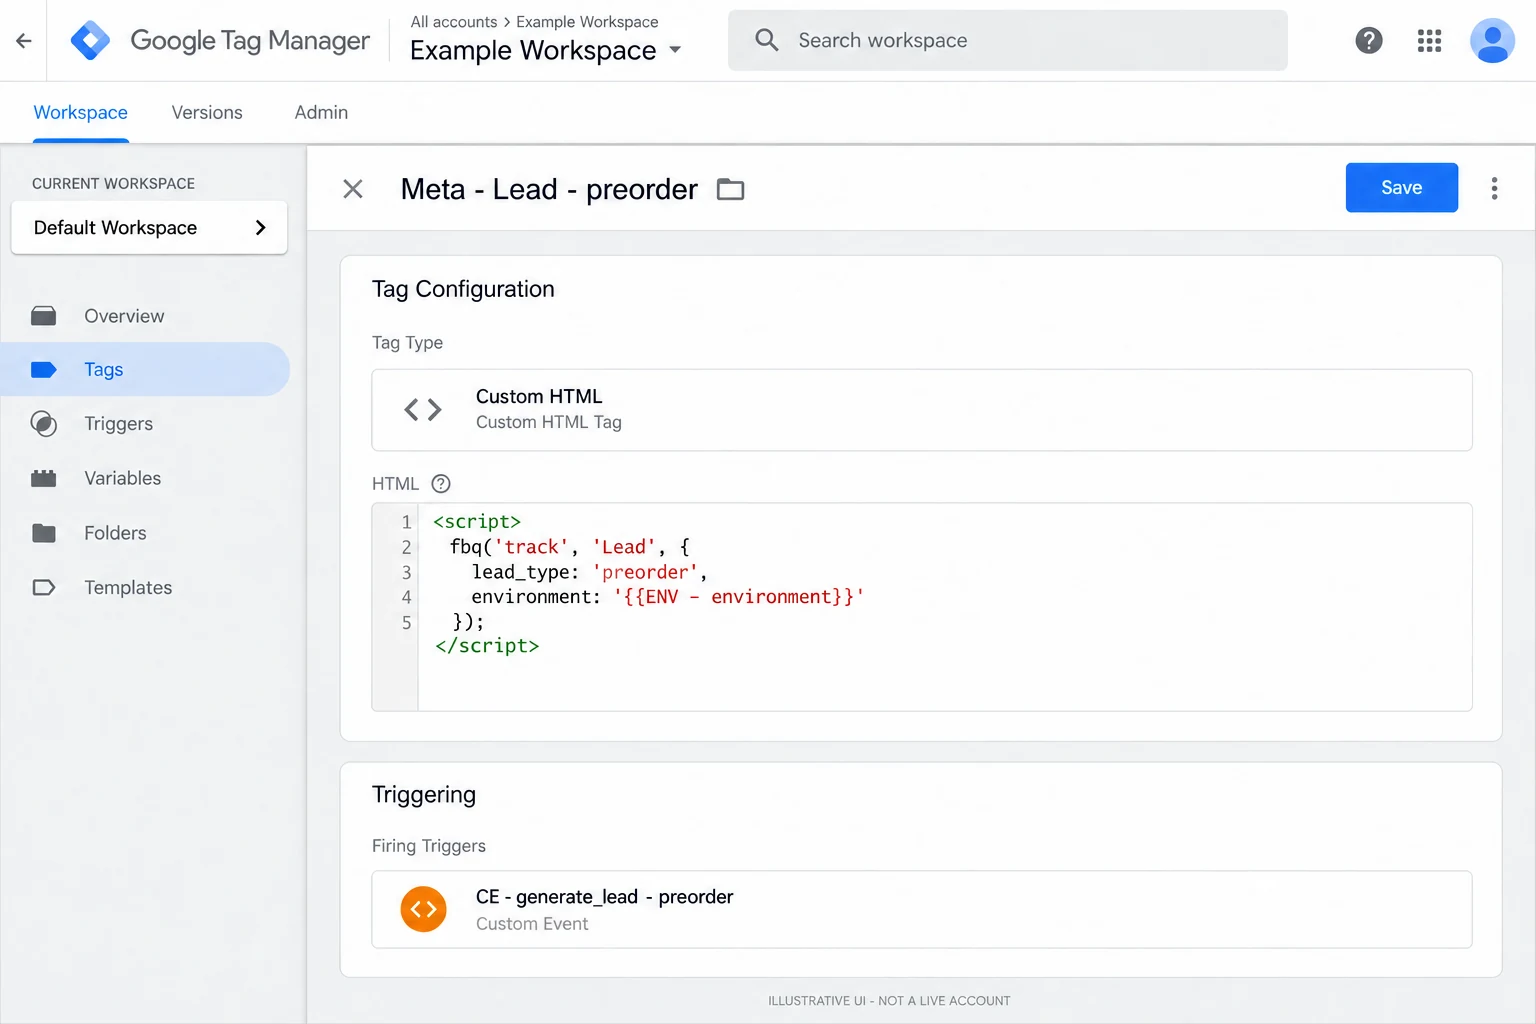
Task: Open Templates in the sidebar
Action: (145, 588)
